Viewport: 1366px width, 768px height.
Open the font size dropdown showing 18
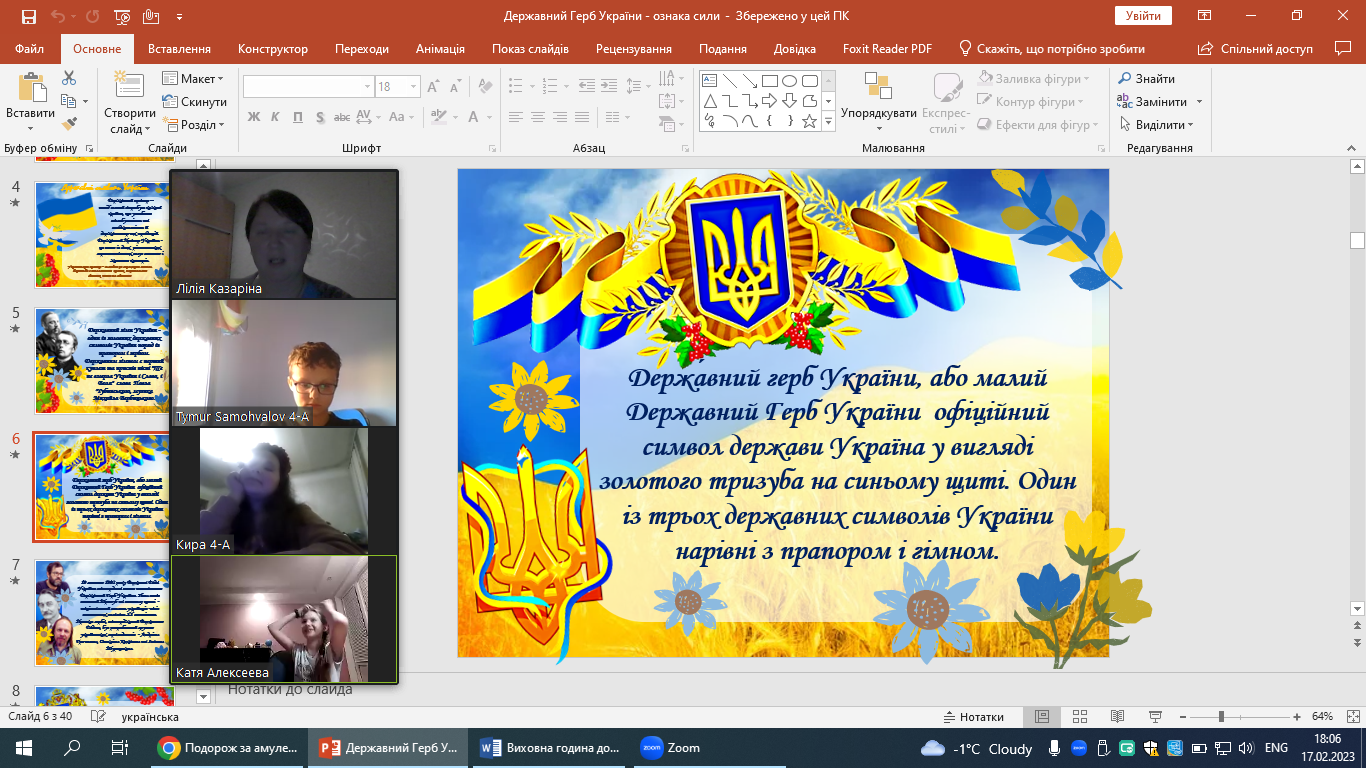414,87
